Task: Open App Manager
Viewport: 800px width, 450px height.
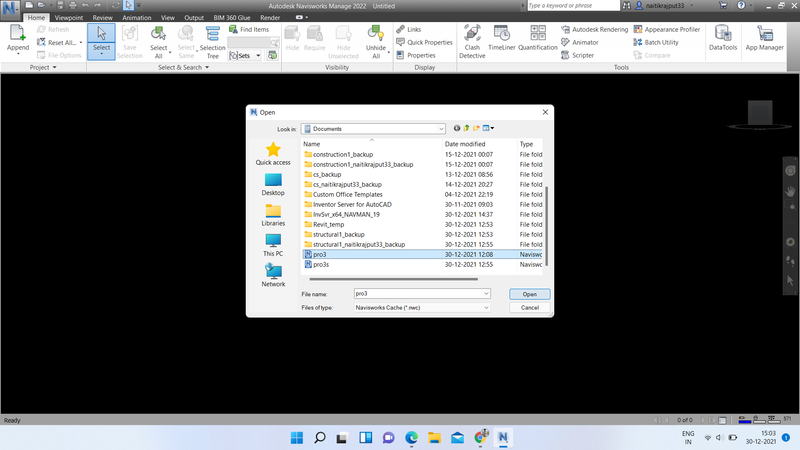Action: [x=764, y=39]
